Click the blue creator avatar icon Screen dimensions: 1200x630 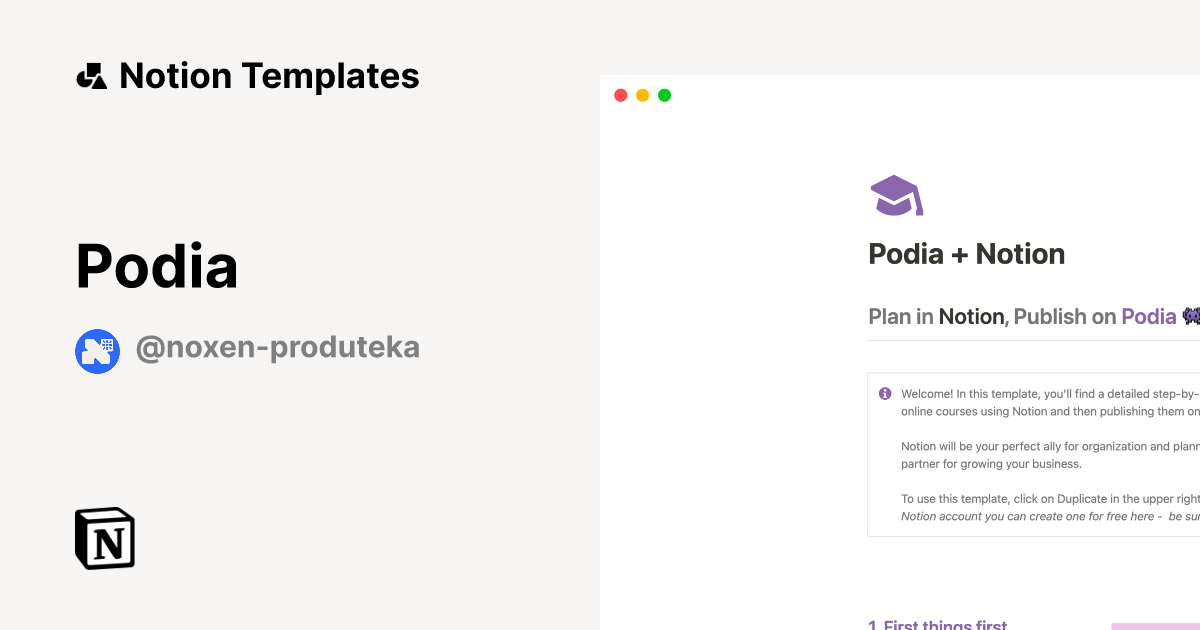point(97,351)
